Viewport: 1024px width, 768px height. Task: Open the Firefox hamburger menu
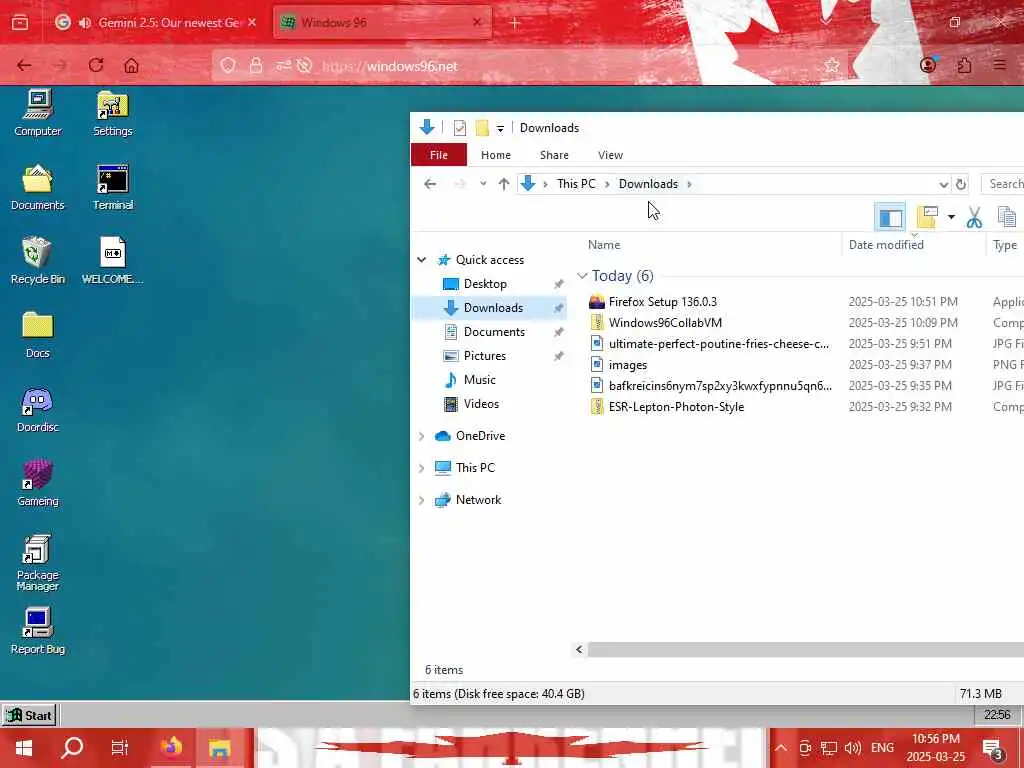coord(1000,65)
